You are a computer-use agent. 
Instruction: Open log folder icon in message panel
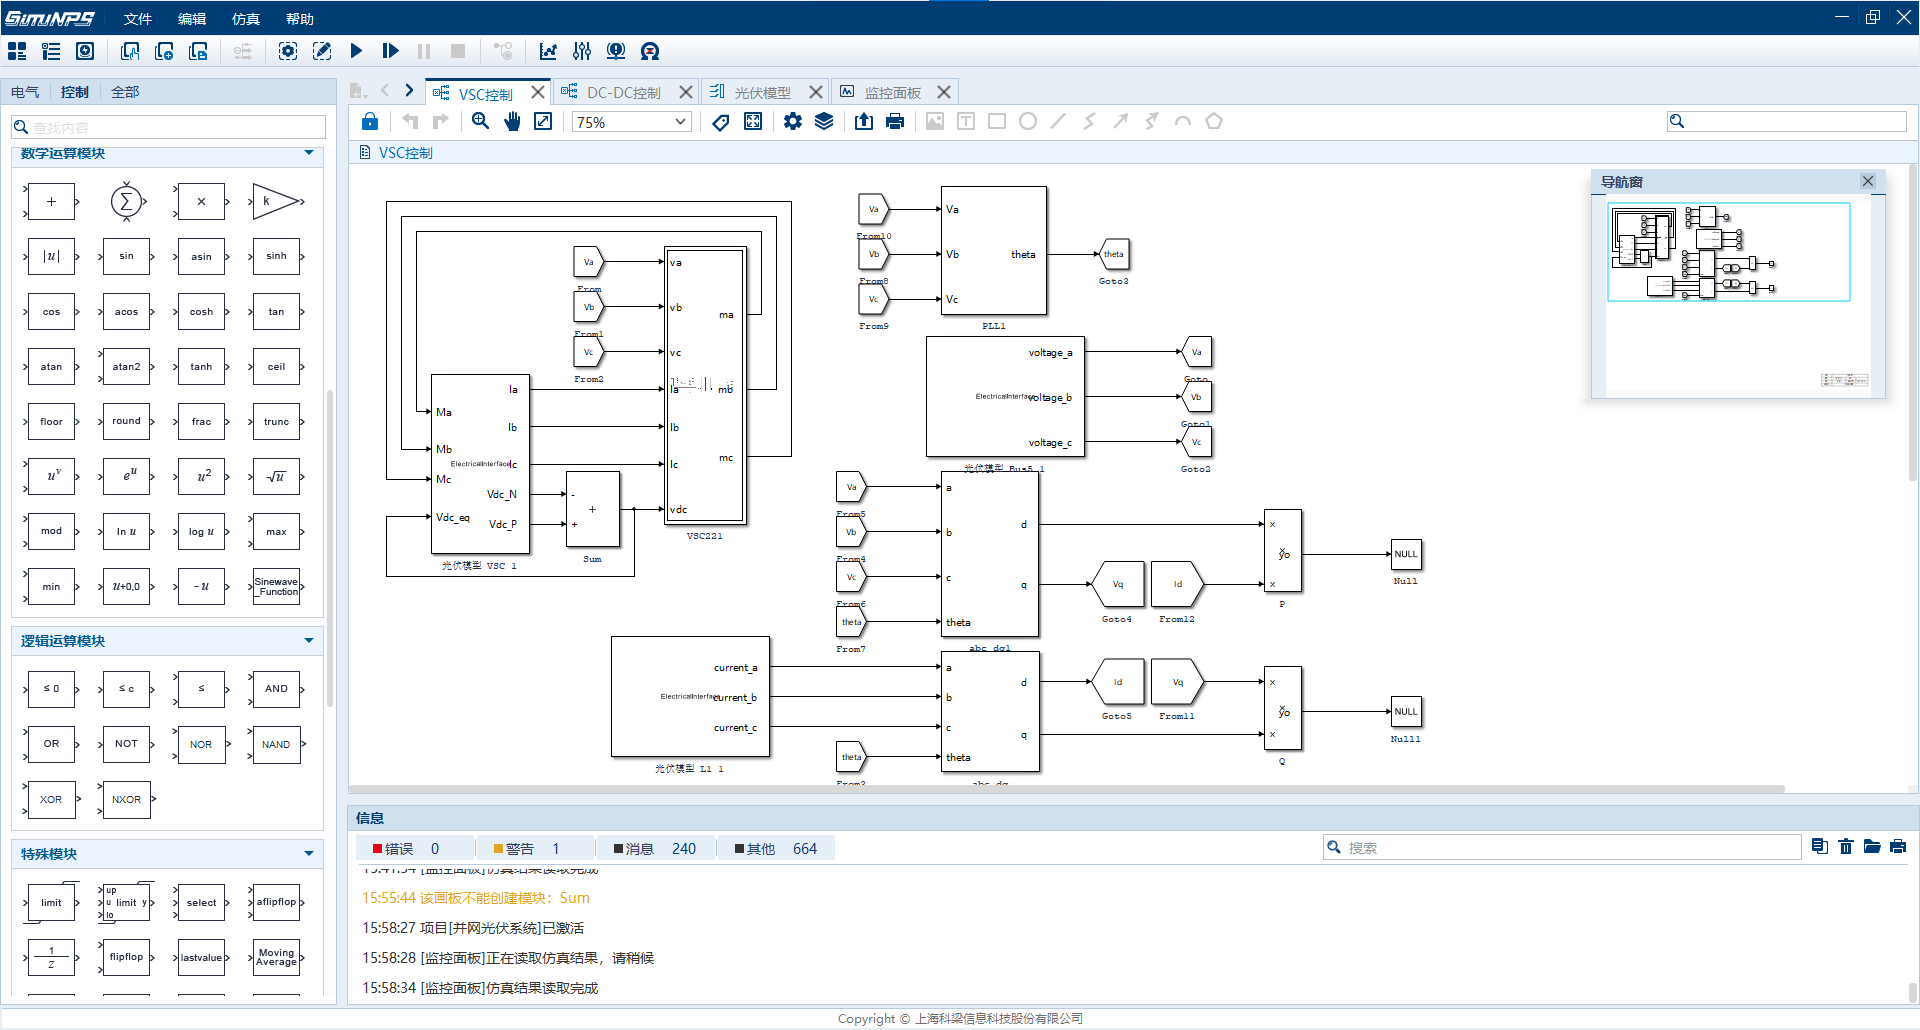(x=1872, y=847)
